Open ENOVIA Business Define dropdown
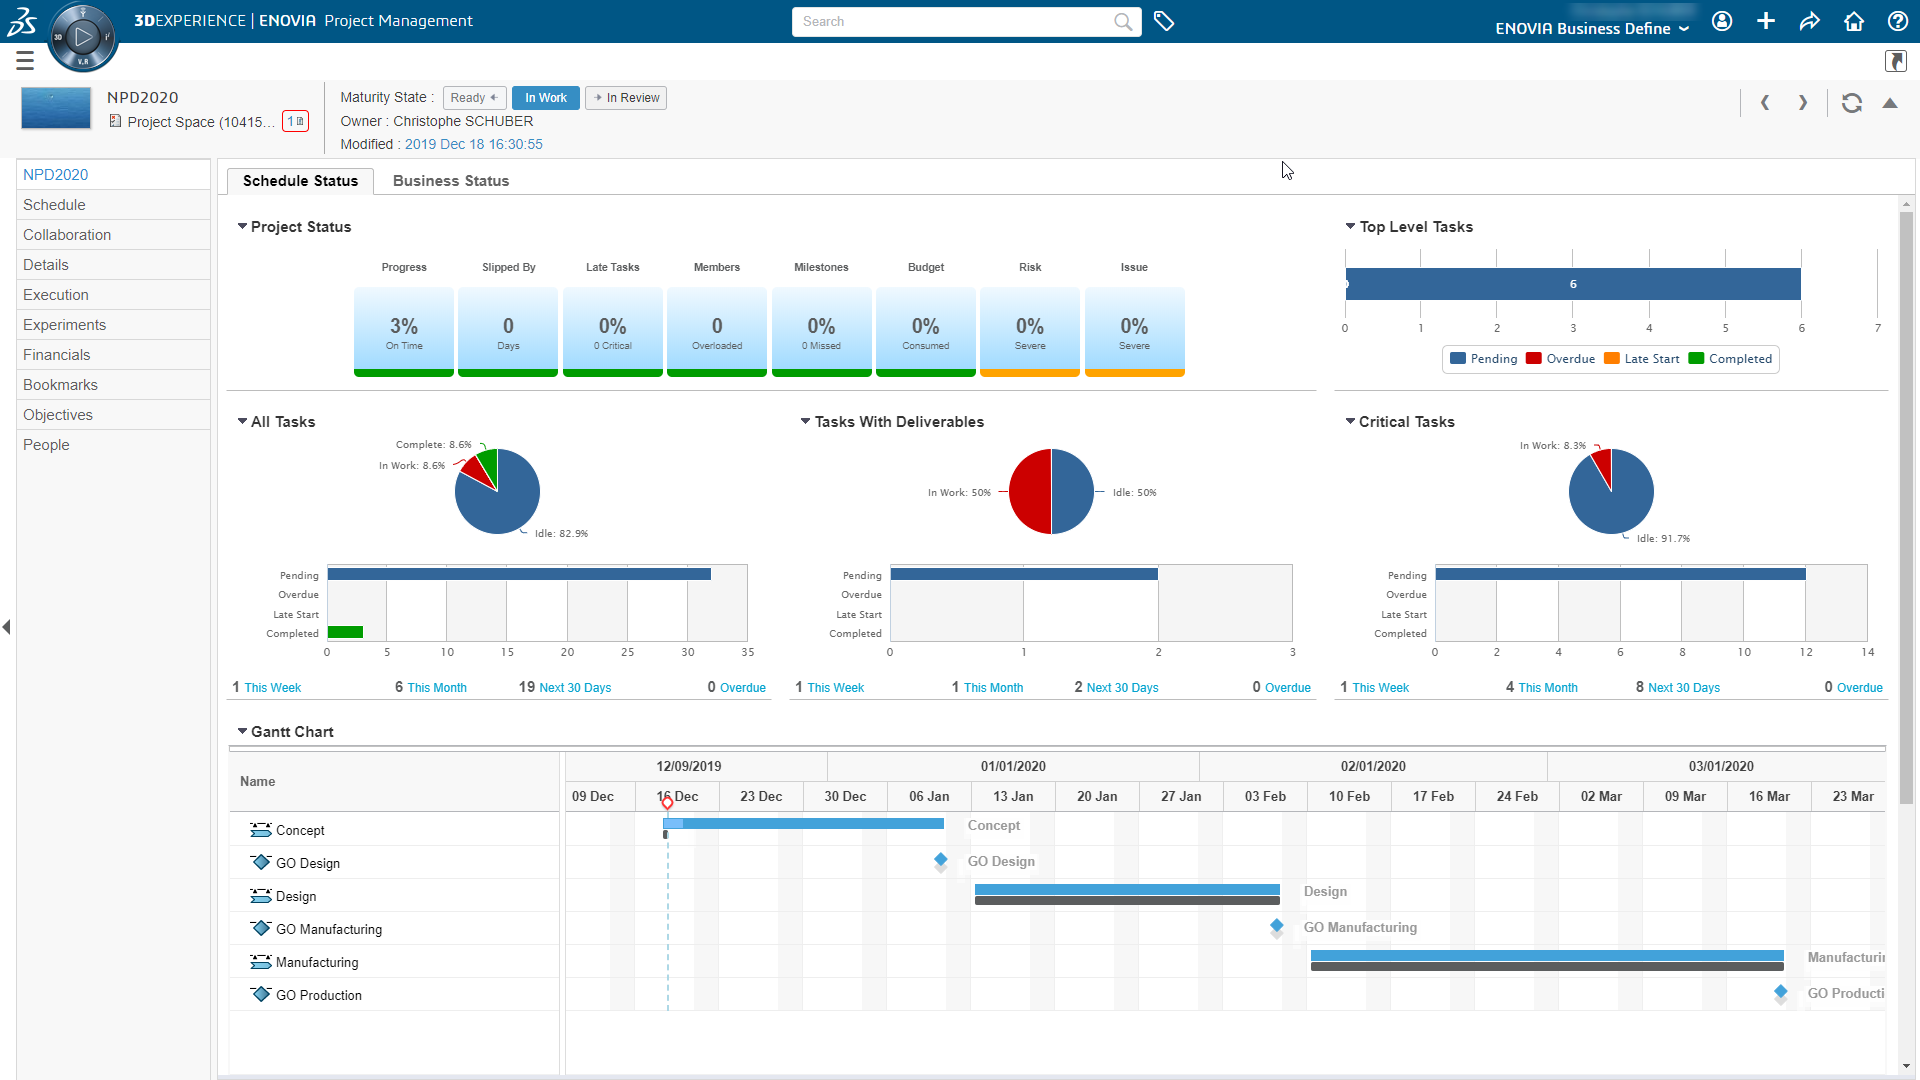This screenshot has width=1920, height=1080. tap(1592, 28)
